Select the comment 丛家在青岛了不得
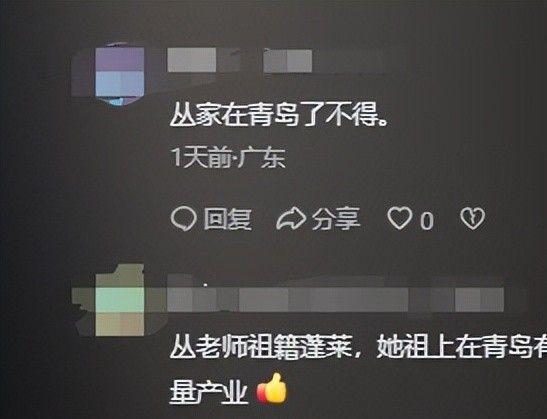Viewport: 547px width, 419px height. [x=278, y=115]
